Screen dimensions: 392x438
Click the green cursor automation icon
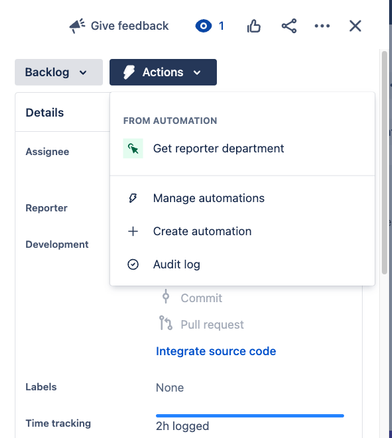(x=133, y=148)
